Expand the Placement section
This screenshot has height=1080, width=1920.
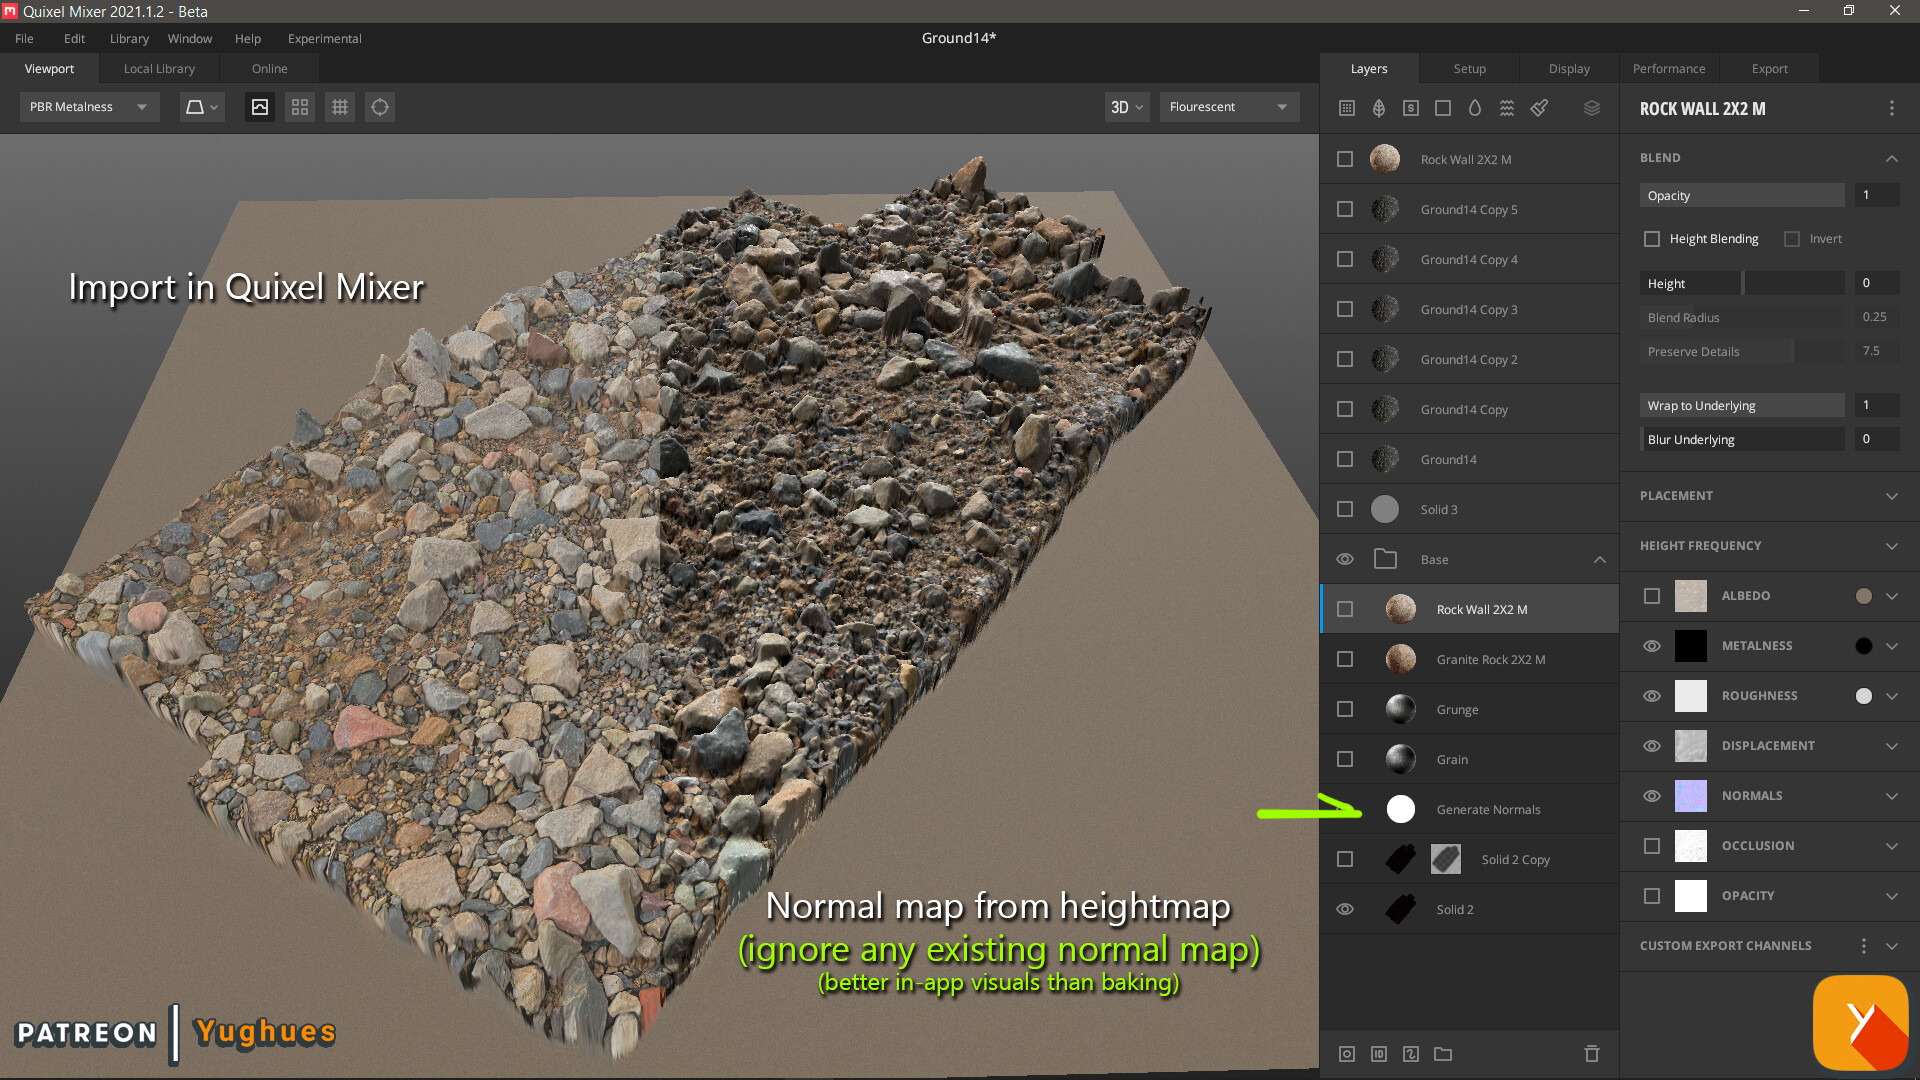[1892, 496]
